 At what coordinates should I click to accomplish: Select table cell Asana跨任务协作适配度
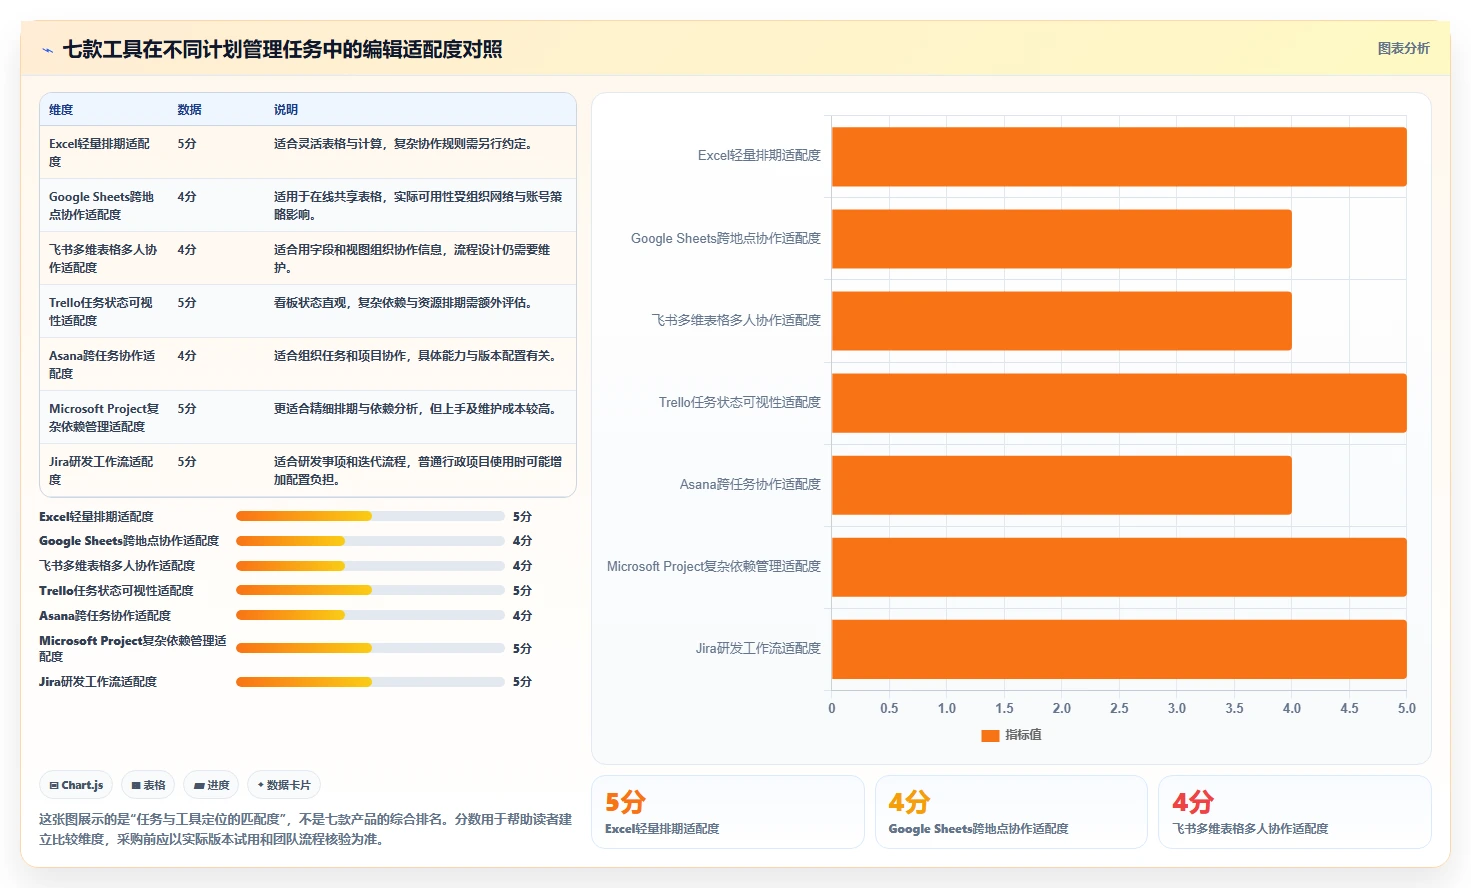[x=102, y=364]
